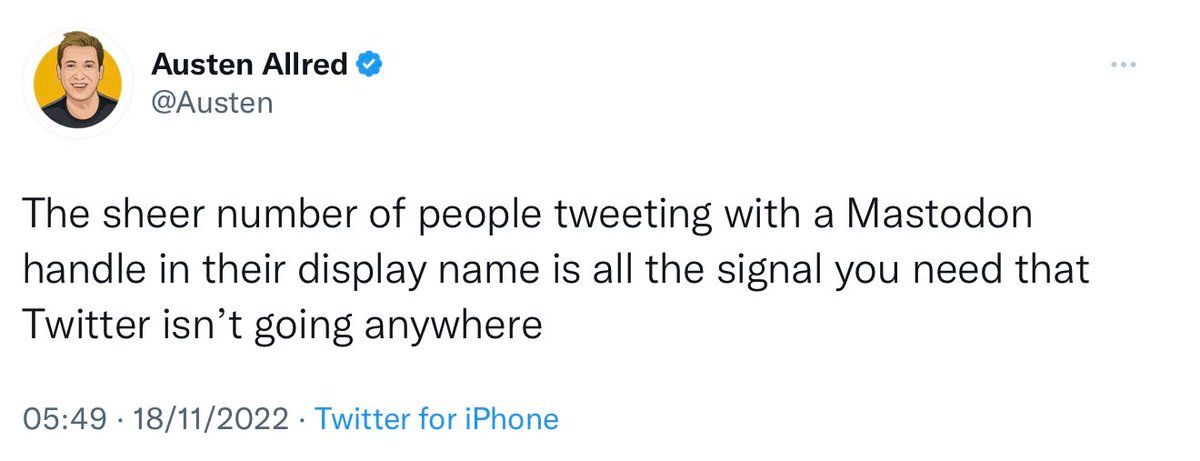Click the Austen Allred display name
The height and width of the screenshot is (461, 1200).
click(250, 66)
